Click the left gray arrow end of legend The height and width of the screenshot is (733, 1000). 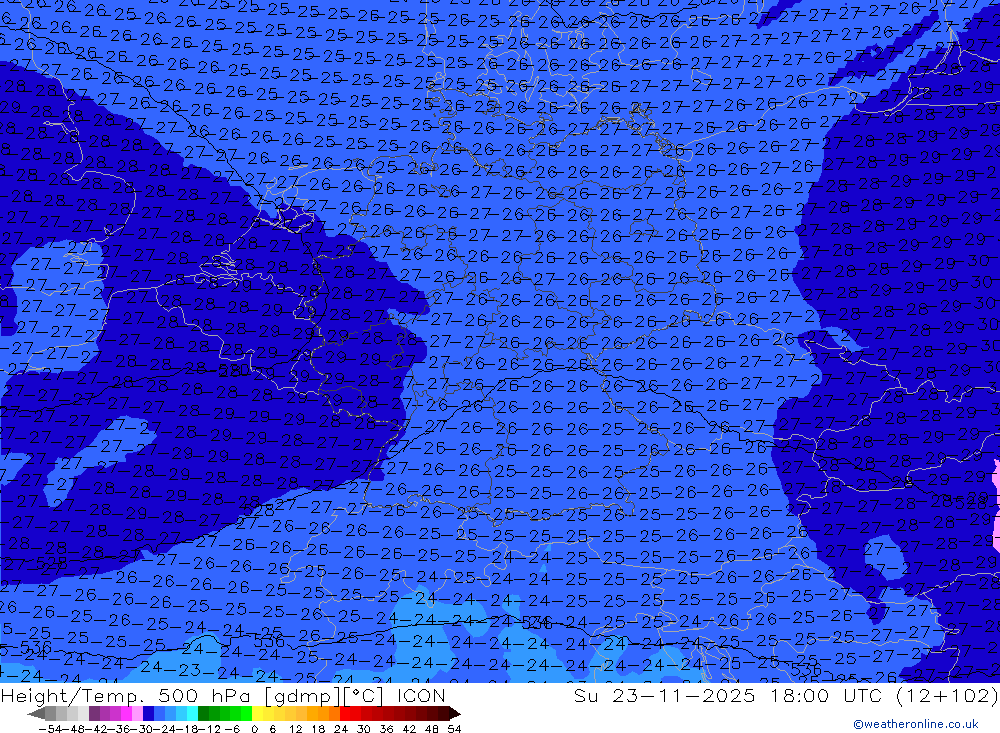36,714
